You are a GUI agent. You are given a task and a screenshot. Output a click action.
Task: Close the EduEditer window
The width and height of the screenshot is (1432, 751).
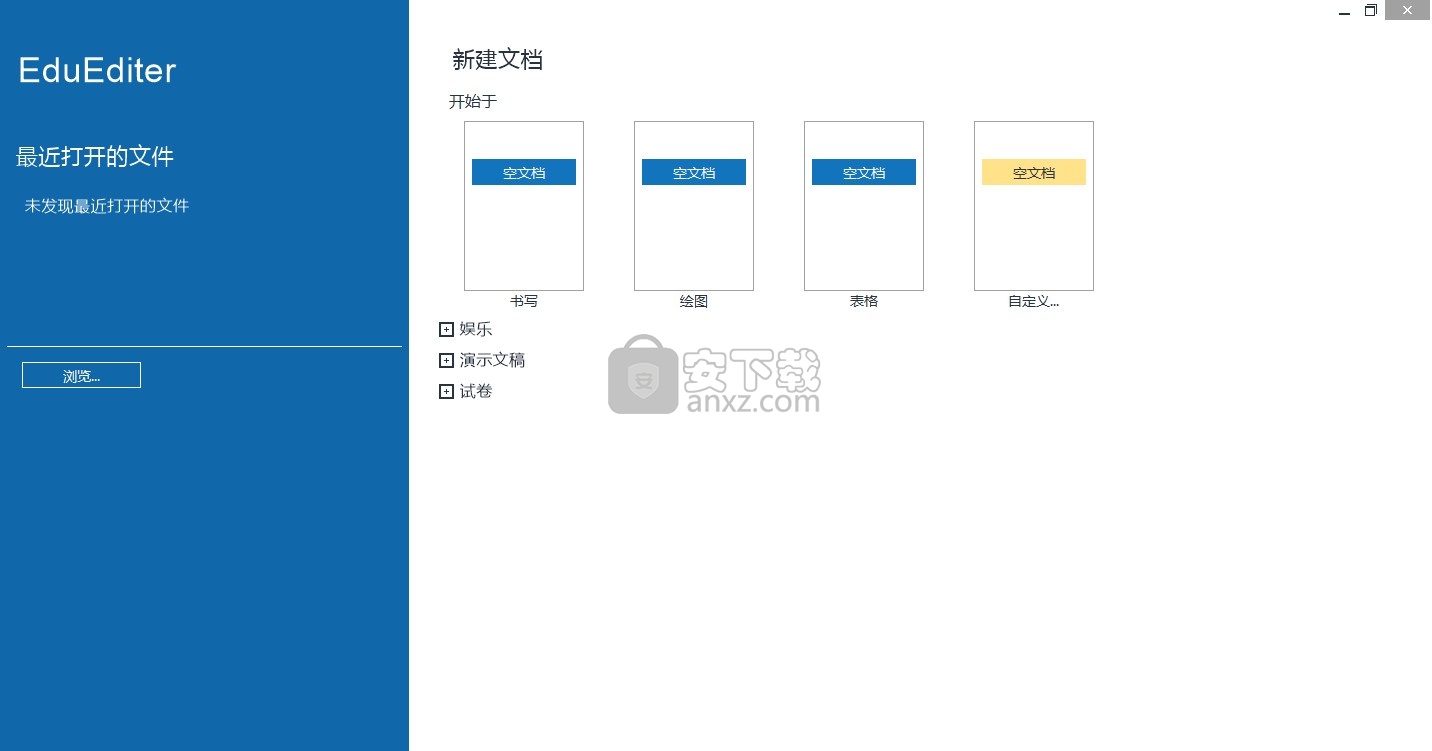pyautogui.click(x=1407, y=10)
